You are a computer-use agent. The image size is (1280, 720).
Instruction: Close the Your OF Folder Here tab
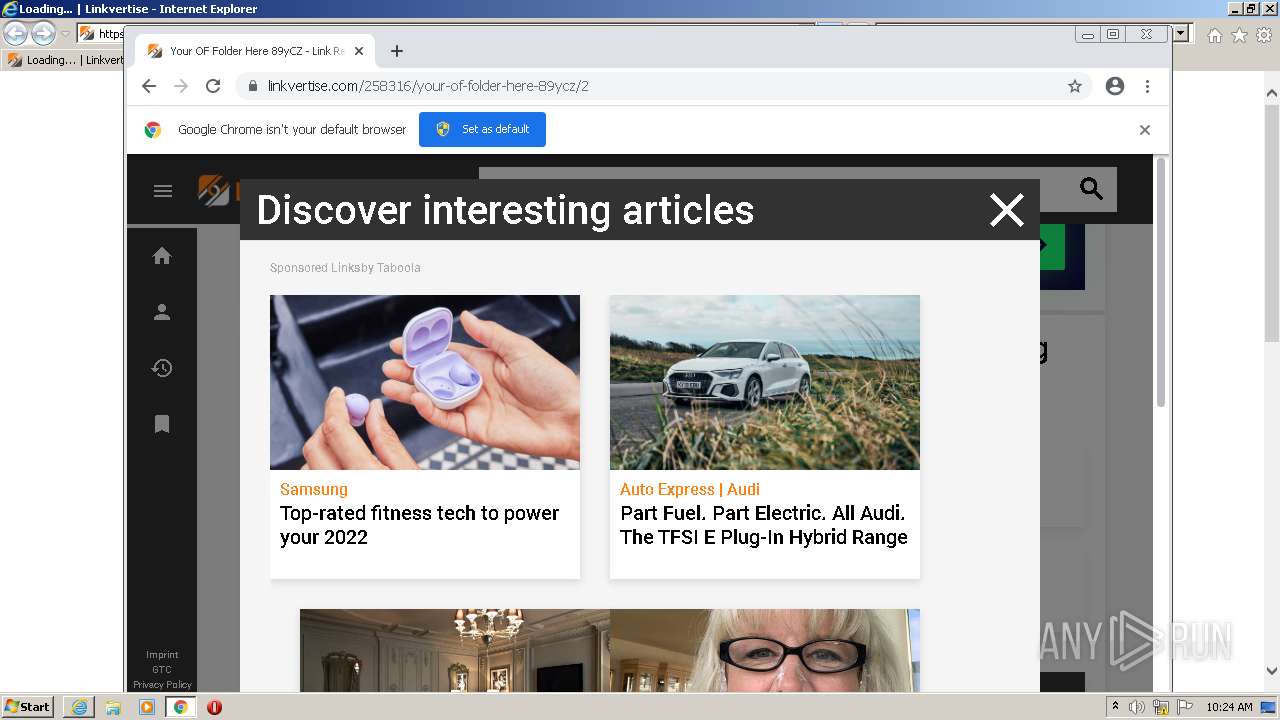pyautogui.click(x=359, y=51)
